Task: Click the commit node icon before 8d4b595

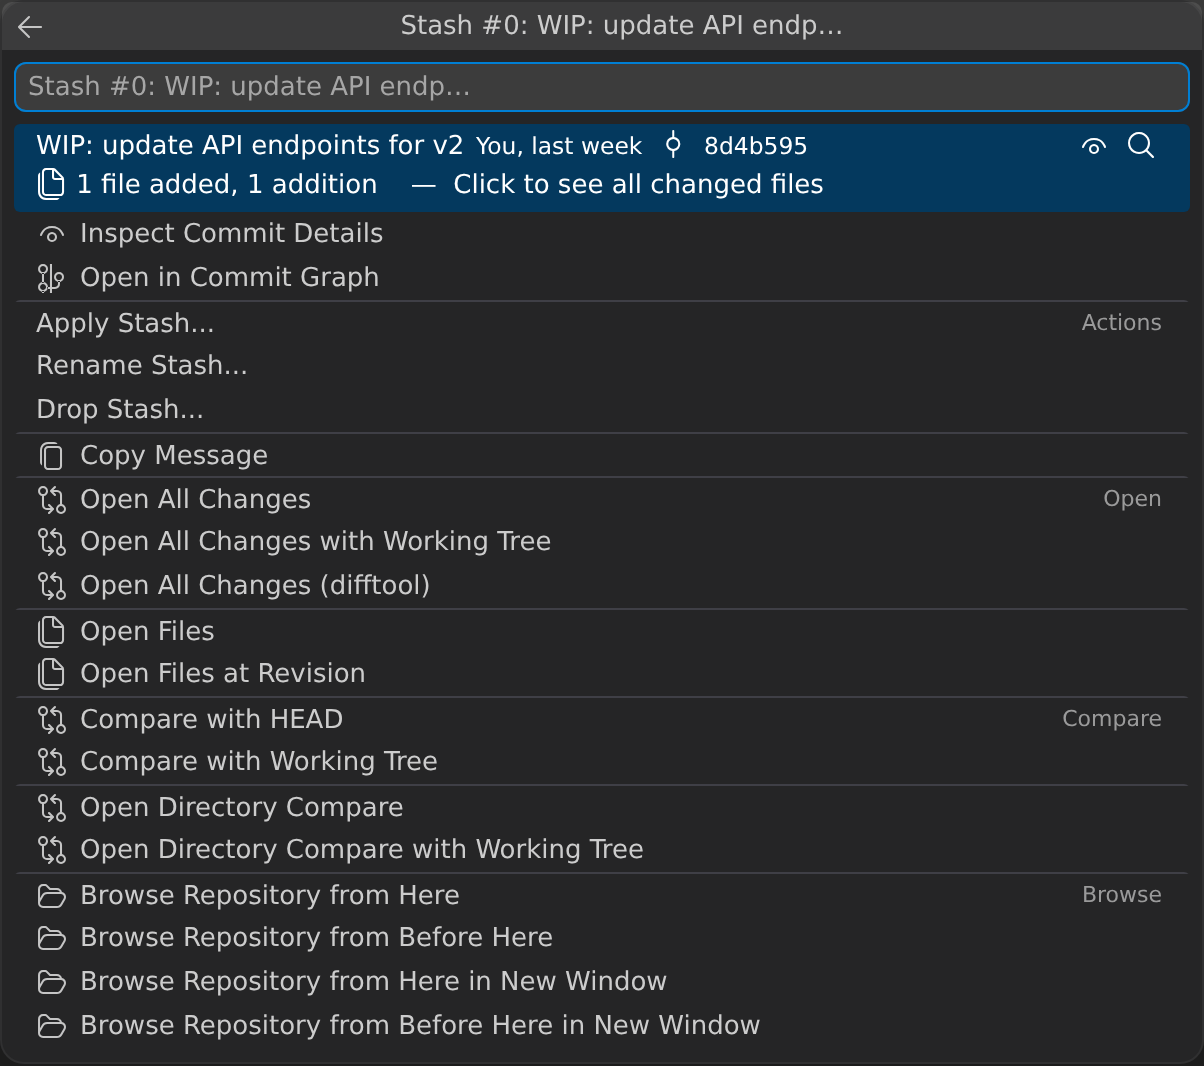Action: pos(673,145)
